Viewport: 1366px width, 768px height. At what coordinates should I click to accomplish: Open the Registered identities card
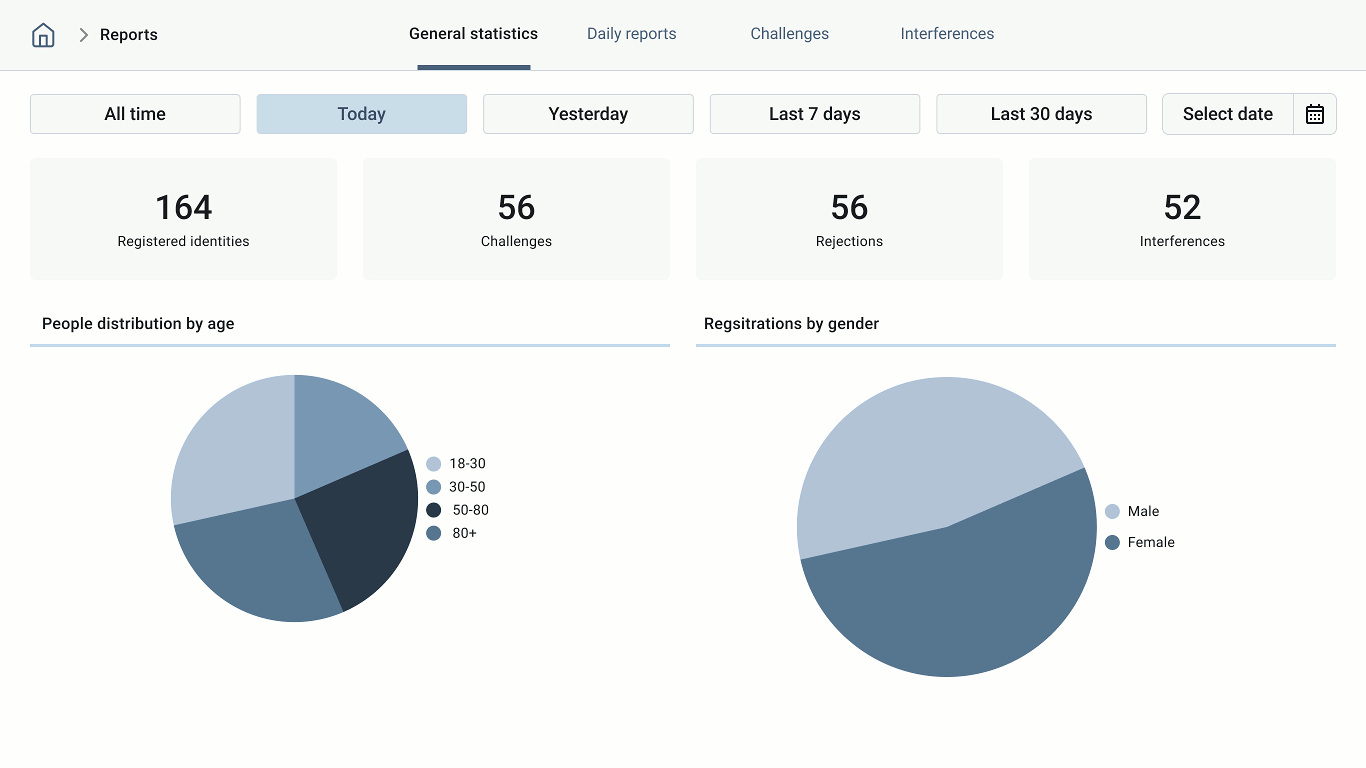(x=183, y=219)
